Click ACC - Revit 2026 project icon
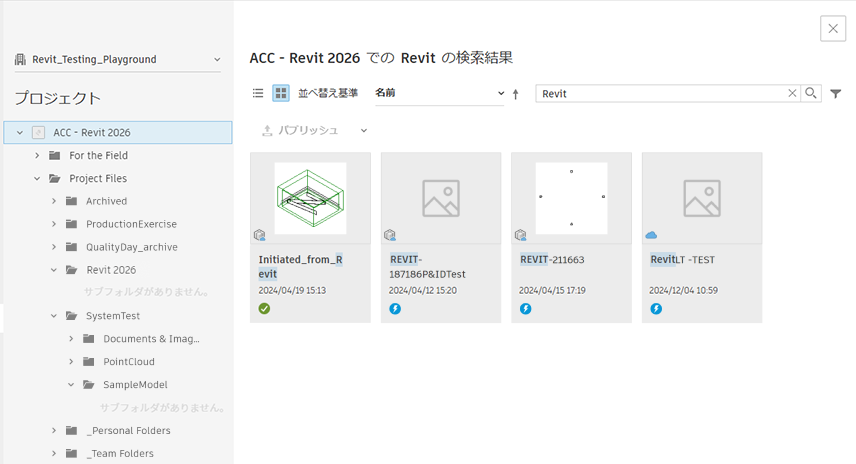The height and width of the screenshot is (464, 856). pyautogui.click(x=38, y=133)
